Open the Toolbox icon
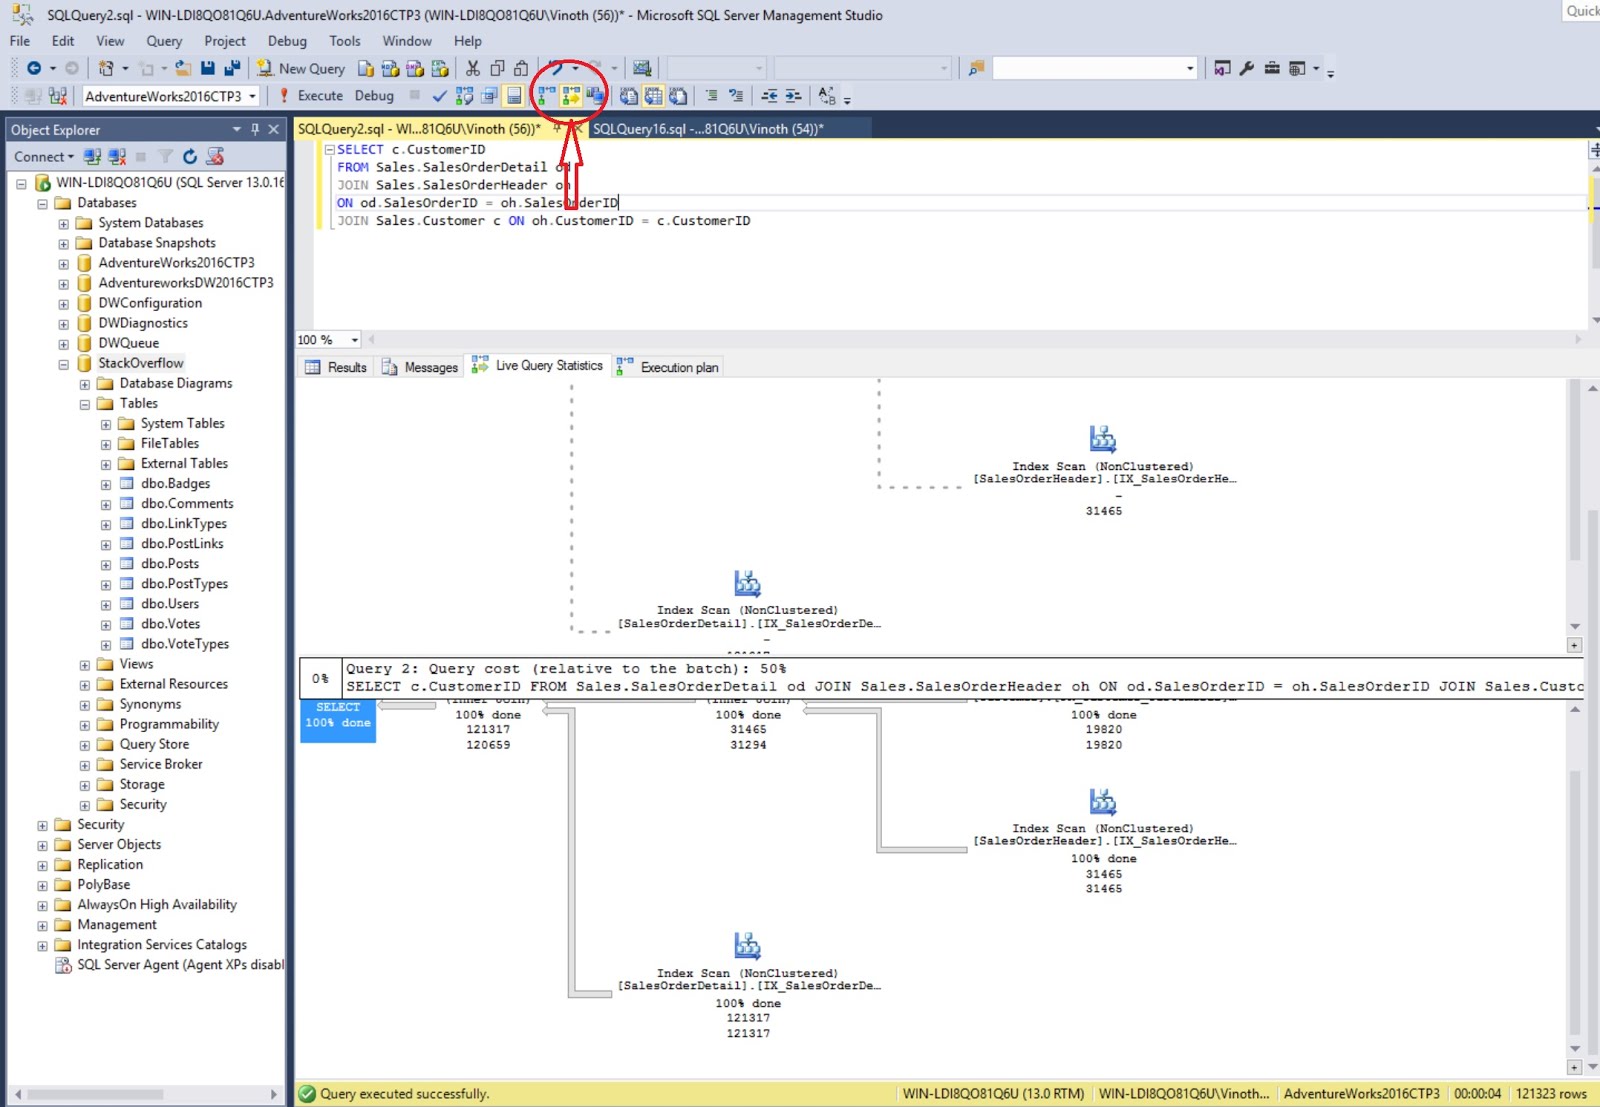This screenshot has height=1107, width=1600. click(x=1272, y=68)
